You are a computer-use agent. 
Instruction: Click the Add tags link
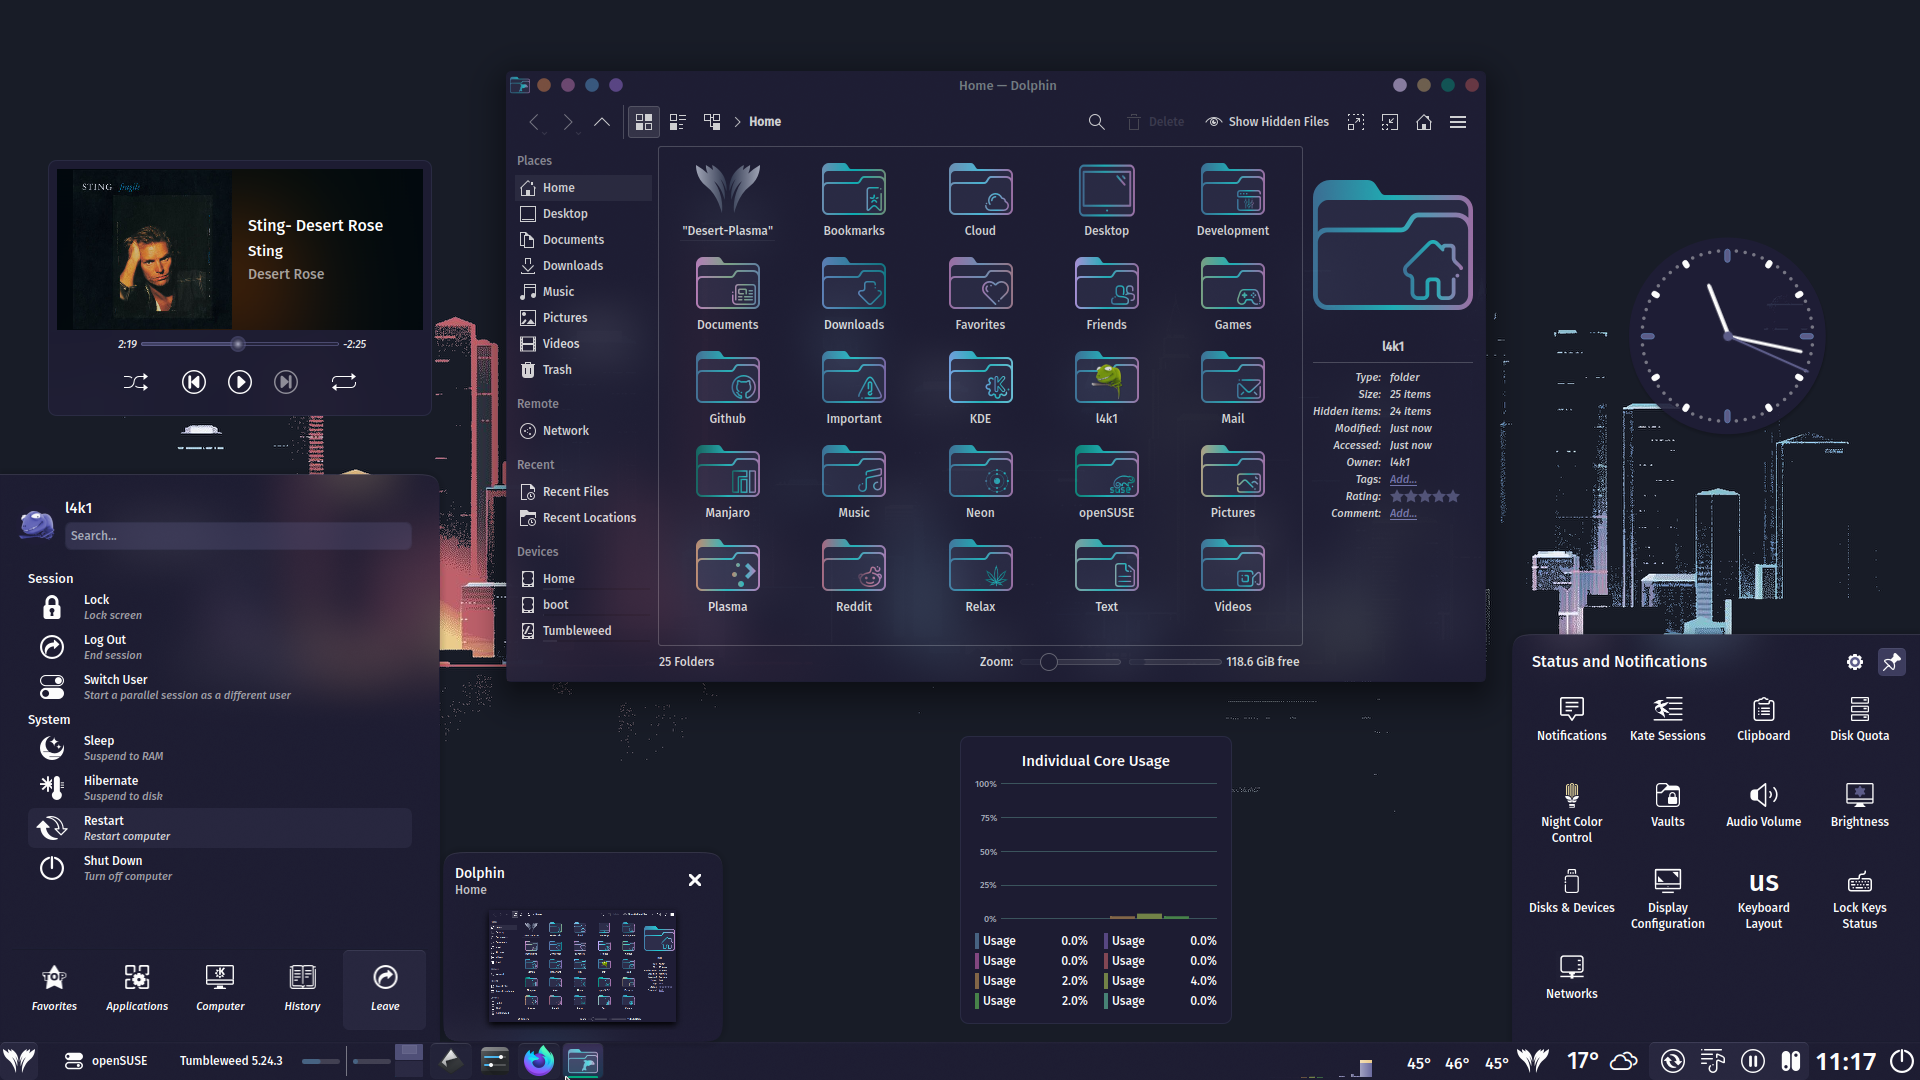pyautogui.click(x=1403, y=480)
